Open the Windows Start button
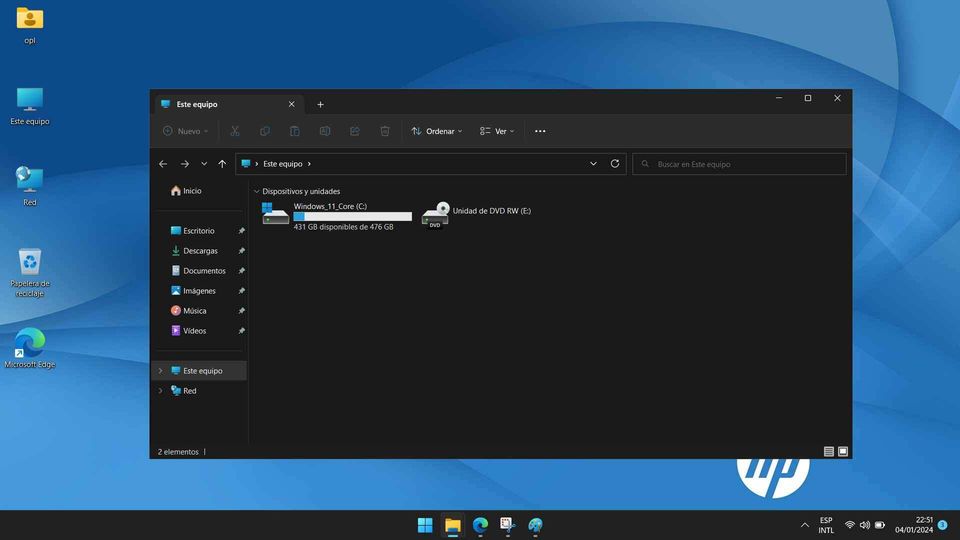The image size is (960, 540). (425, 525)
